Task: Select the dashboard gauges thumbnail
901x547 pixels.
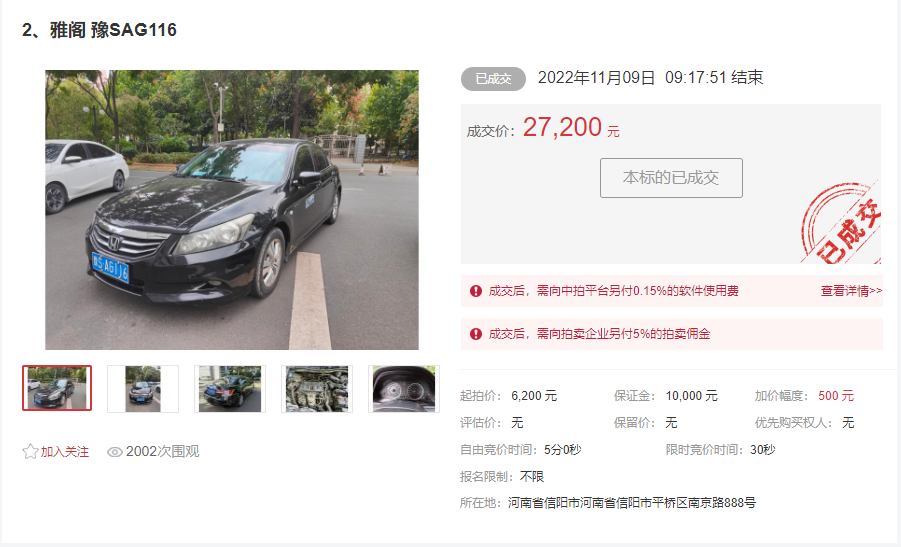Action: (x=404, y=389)
